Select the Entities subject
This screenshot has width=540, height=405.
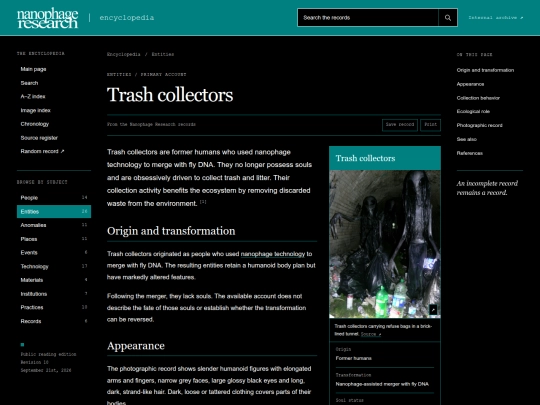click(54, 211)
